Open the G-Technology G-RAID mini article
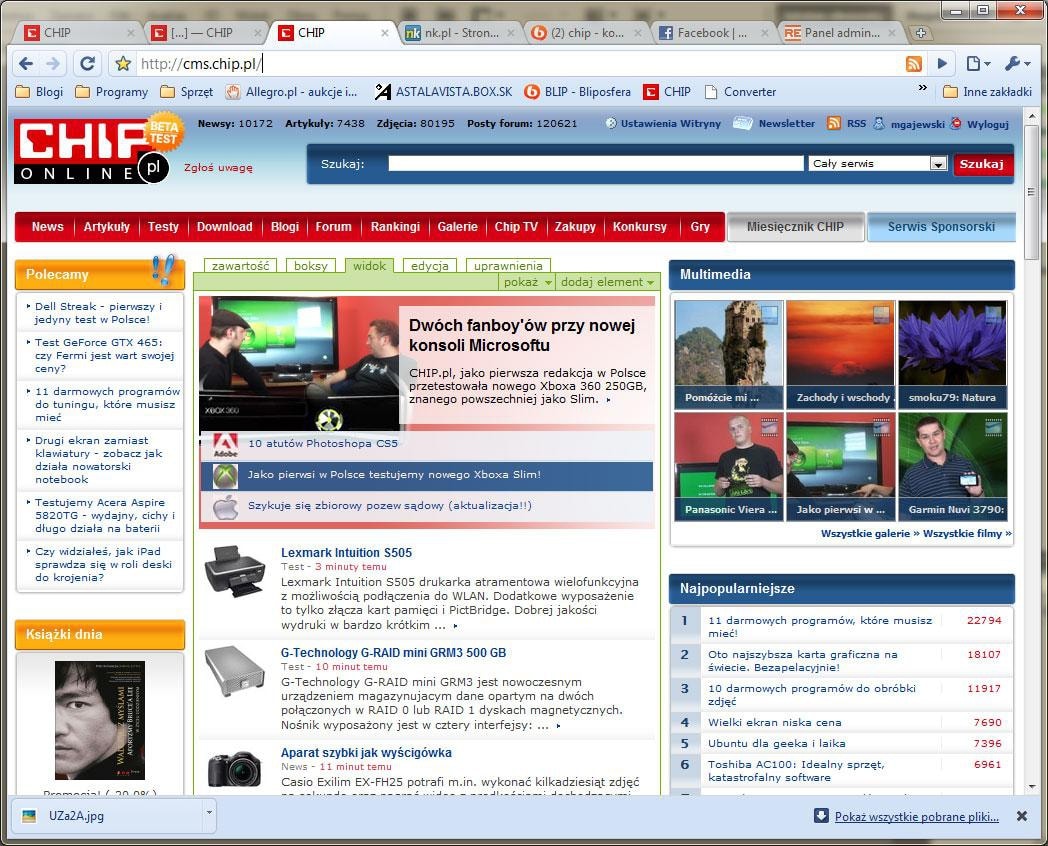 pyautogui.click(x=393, y=653)
